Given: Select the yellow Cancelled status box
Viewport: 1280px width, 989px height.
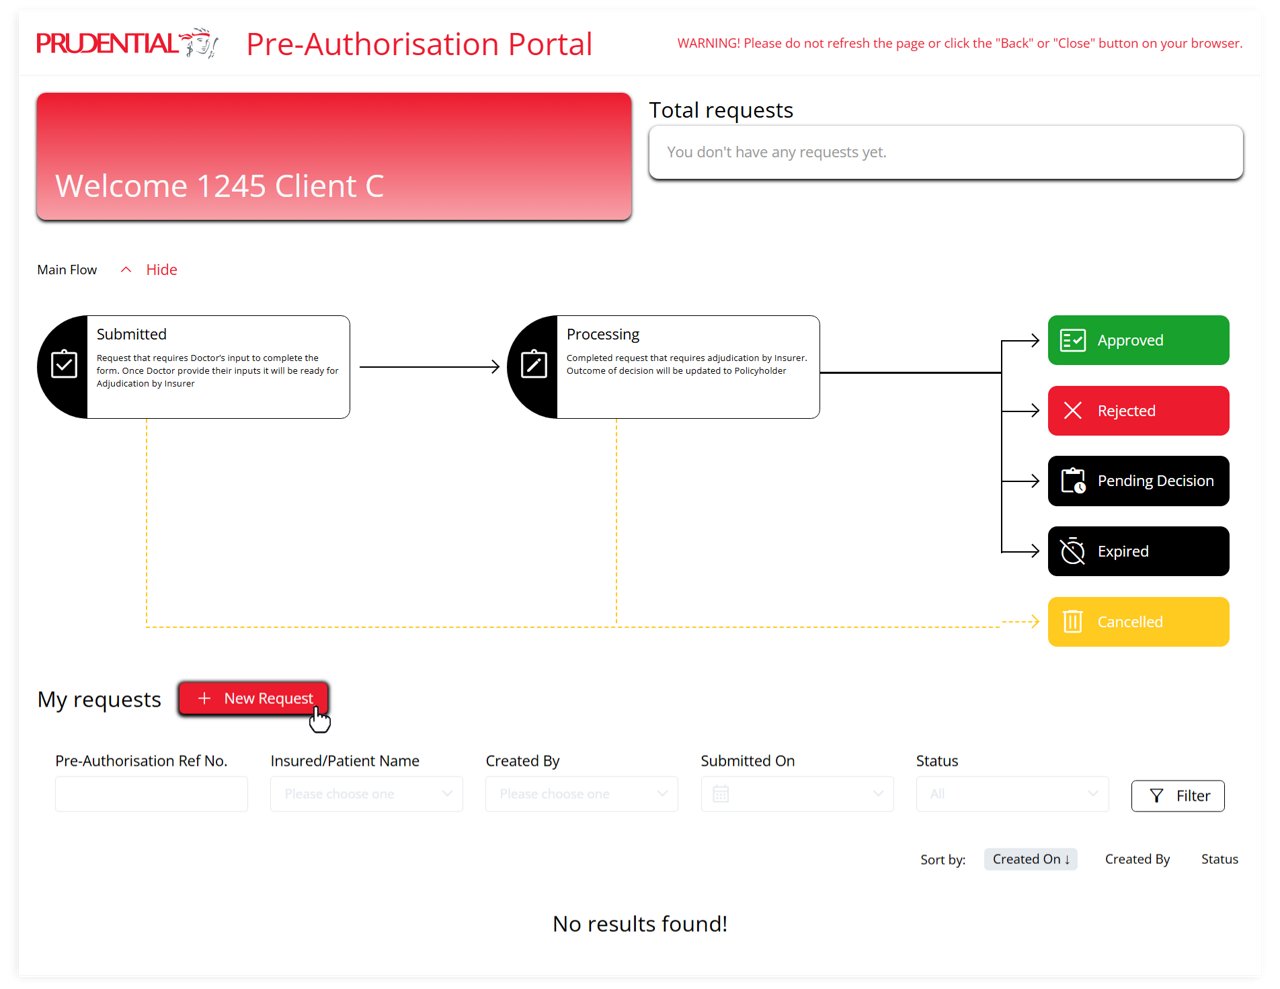Looking at the screenshot, I should [x=1138, y=622].
